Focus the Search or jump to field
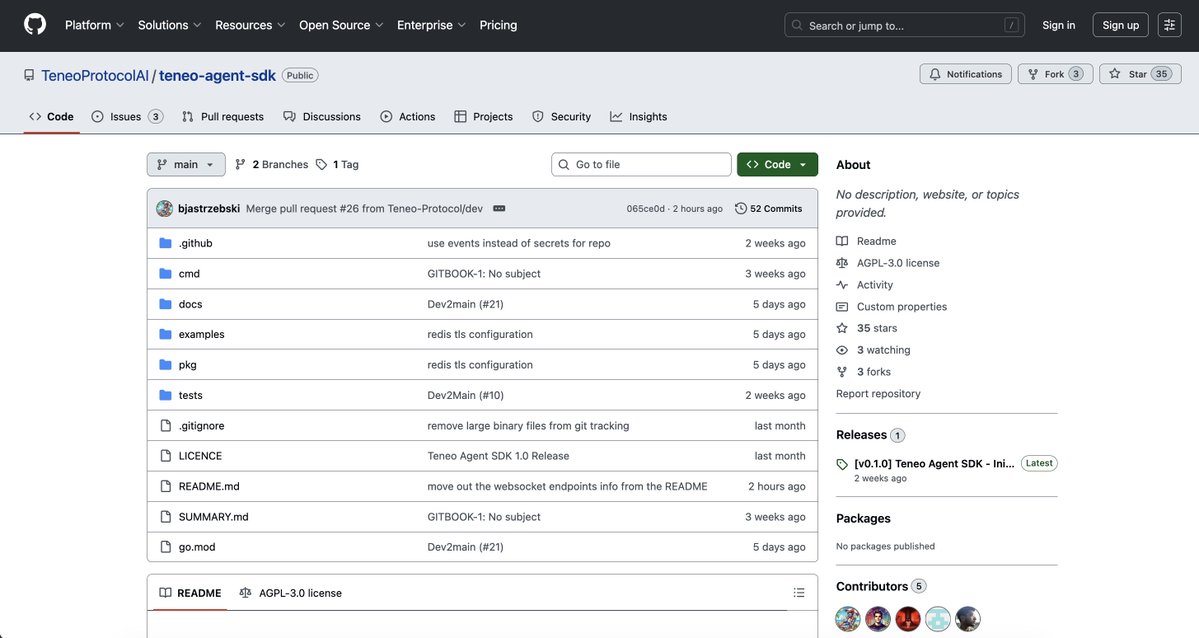1199x638 pixels. pos(905,25)
